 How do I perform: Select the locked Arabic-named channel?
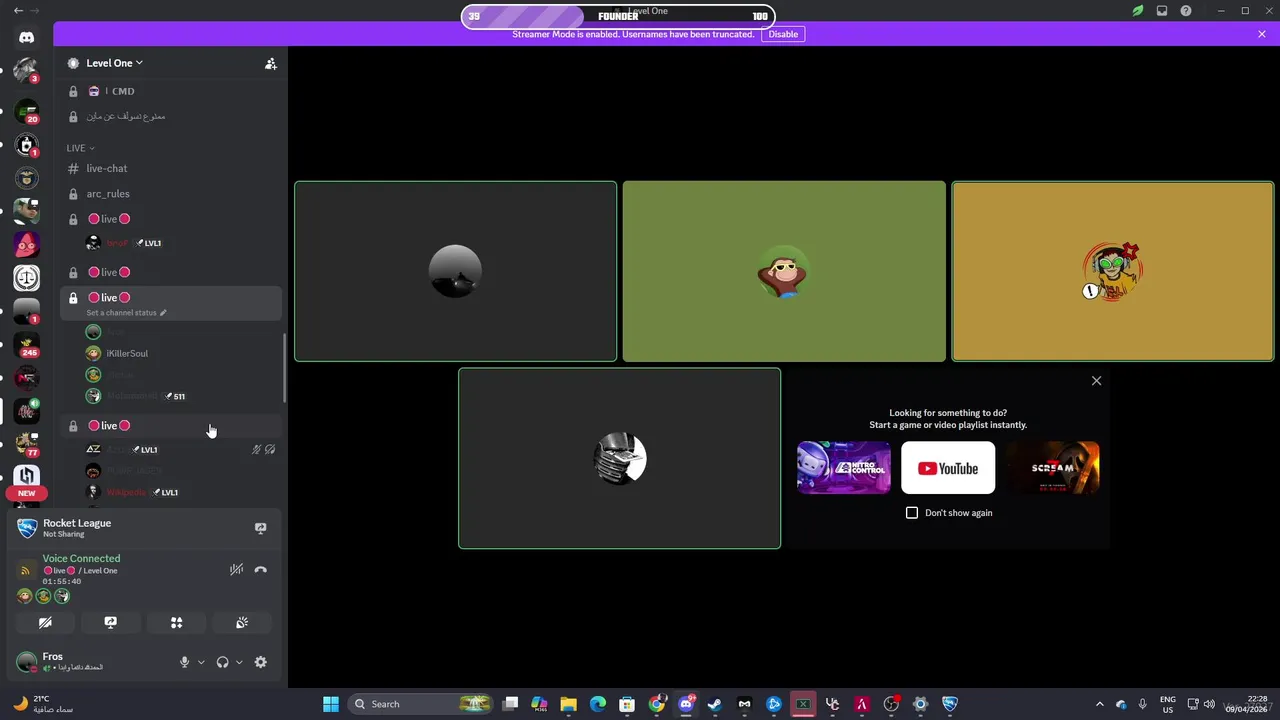point(171,116)
